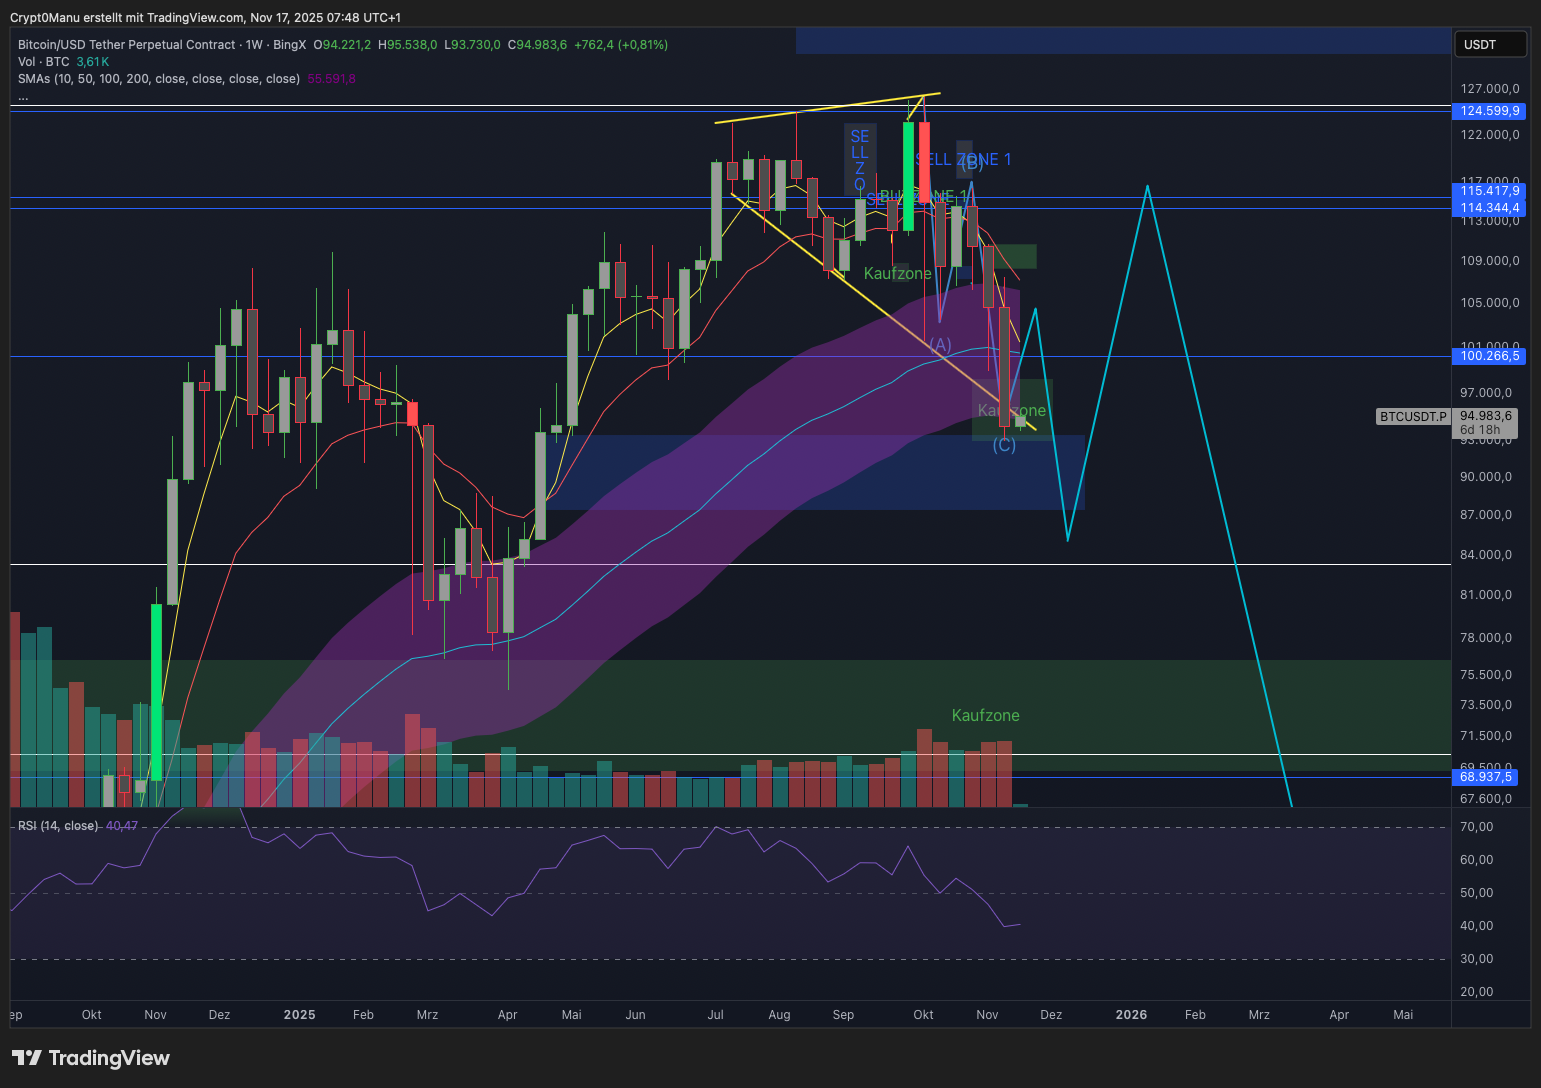
Task: Click the TradingView logo icon
Action: [x=26, y=1058]
